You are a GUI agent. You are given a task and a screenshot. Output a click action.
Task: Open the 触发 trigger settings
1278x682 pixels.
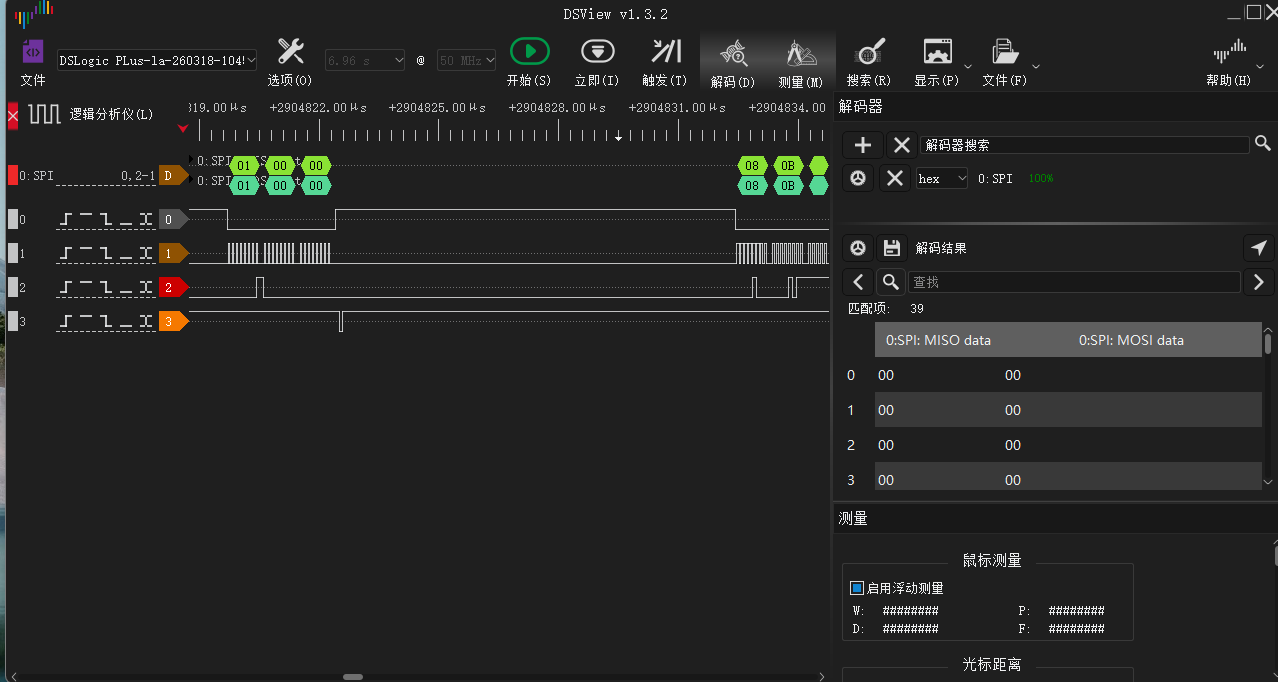664,61
